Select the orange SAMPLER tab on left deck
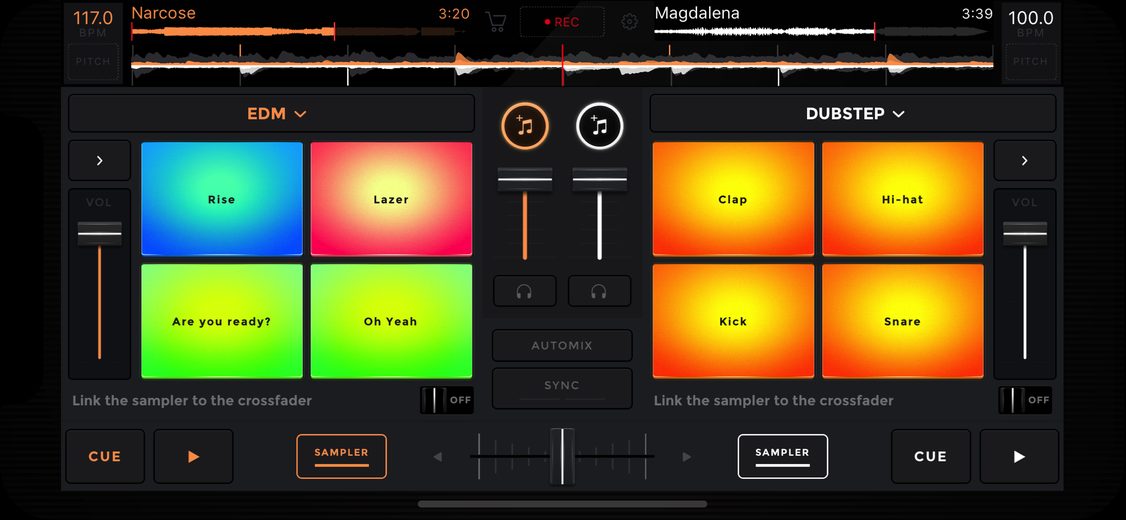This screenshot has width=1126, height=520. (342, 456)
